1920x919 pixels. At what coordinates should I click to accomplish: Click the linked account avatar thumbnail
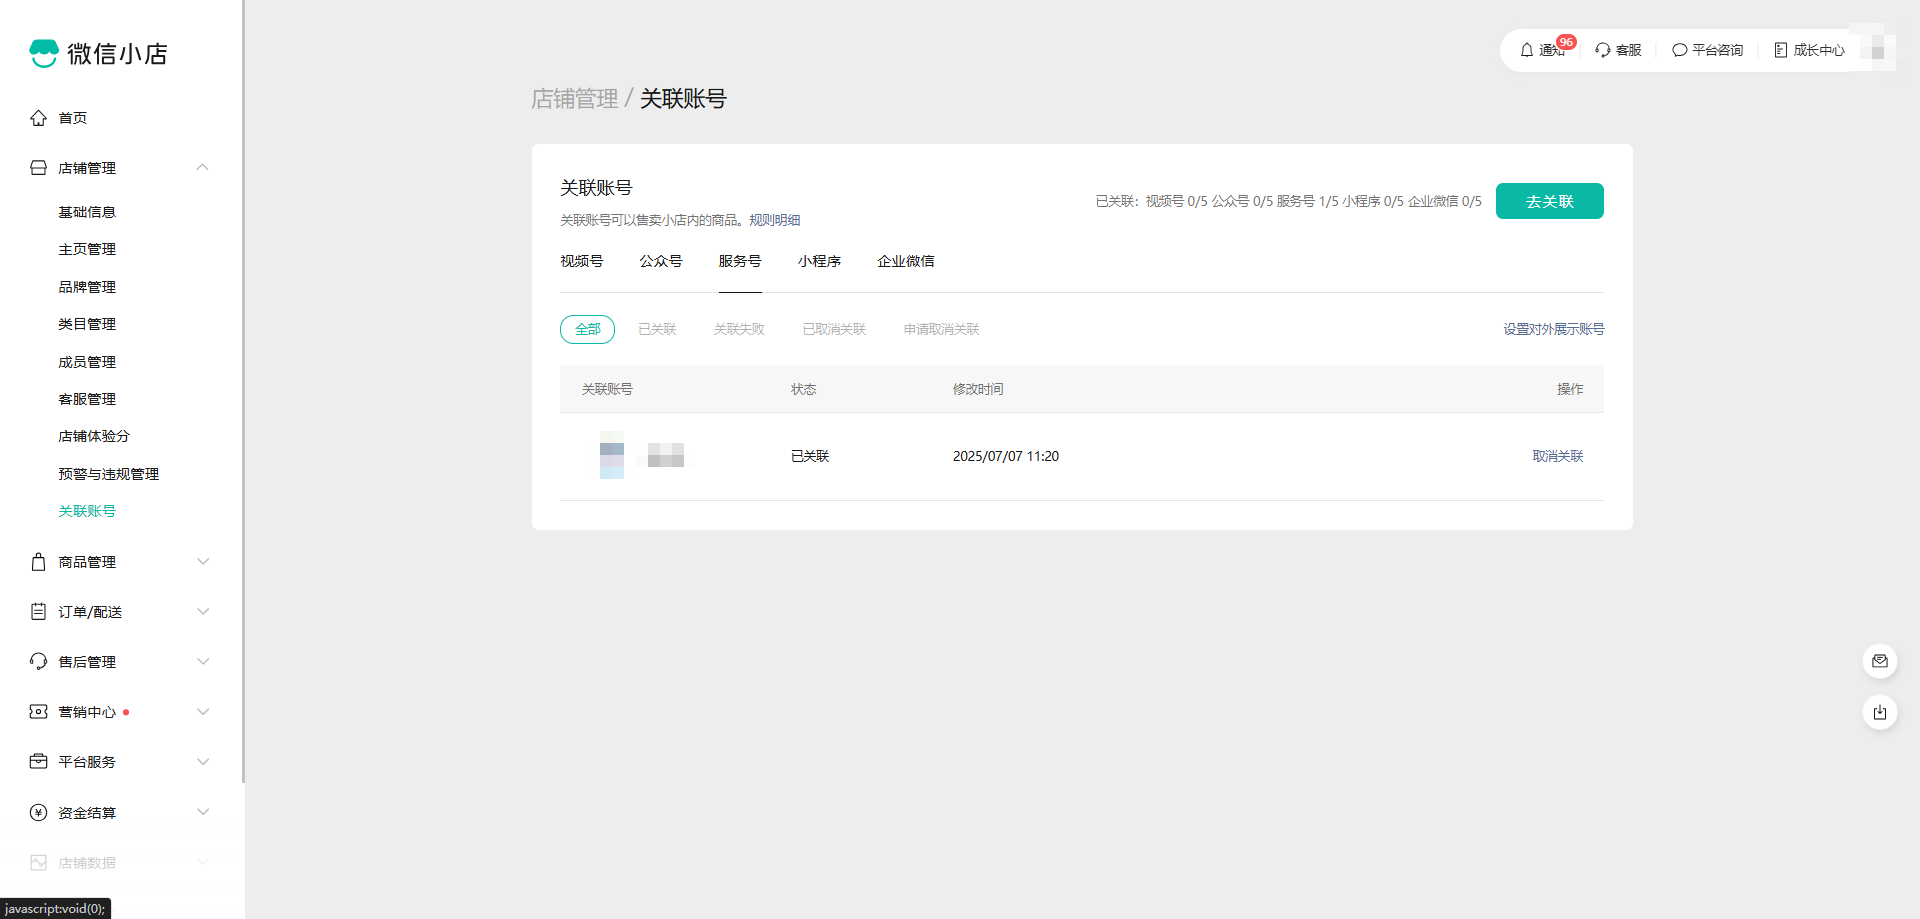click(612, 456)
